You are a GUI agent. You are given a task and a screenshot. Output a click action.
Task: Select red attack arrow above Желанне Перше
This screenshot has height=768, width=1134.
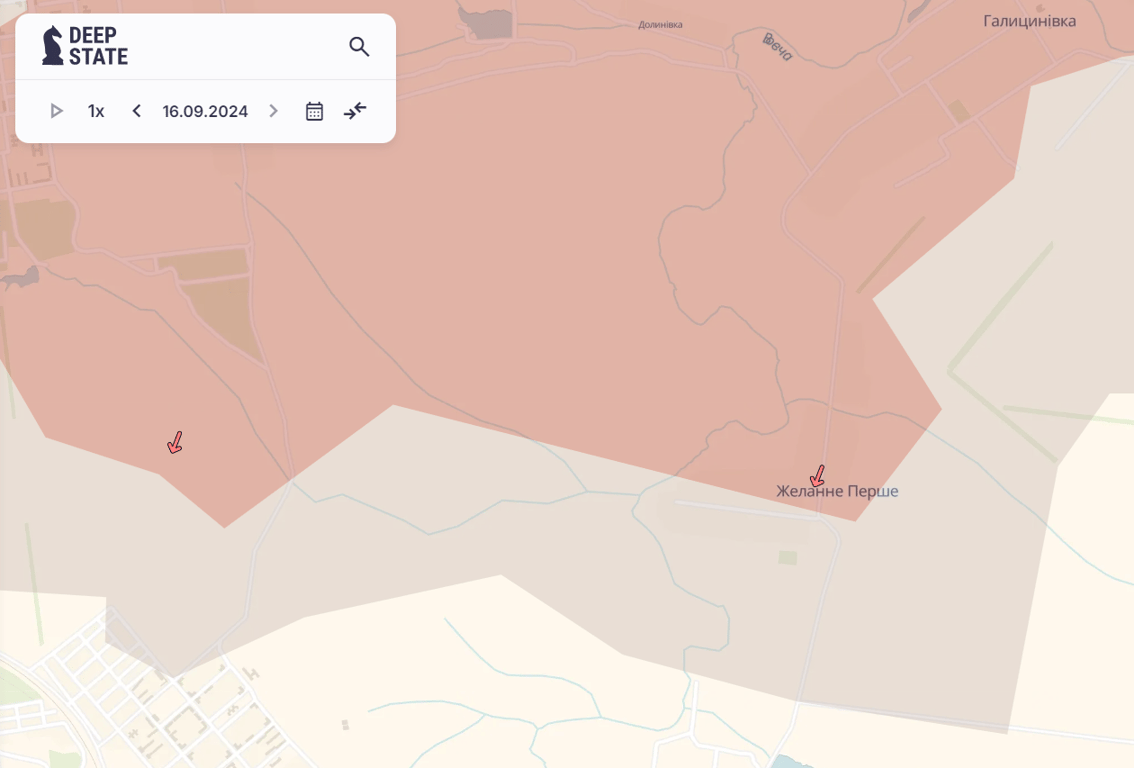click(817, 476)
